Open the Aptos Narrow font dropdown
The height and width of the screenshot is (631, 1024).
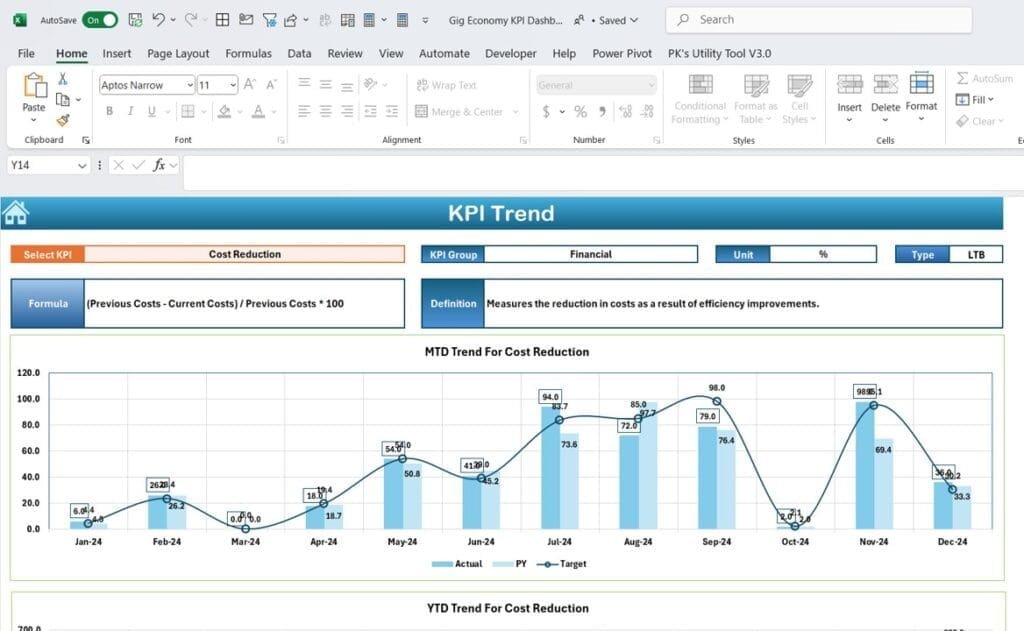coord(190,85)
